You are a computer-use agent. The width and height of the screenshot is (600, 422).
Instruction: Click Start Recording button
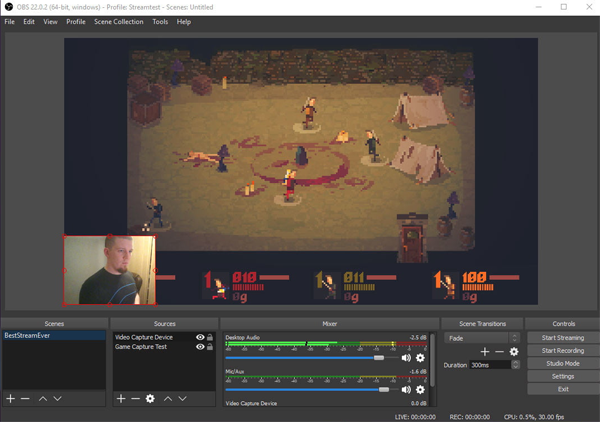pos(563,350)
